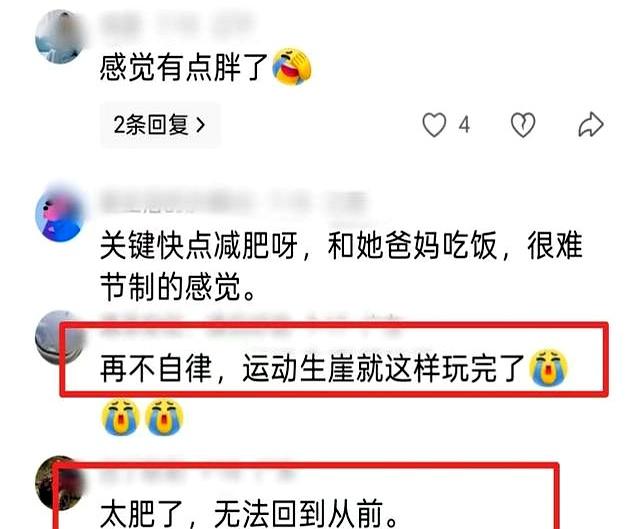Open the gray avatar beside "再不自律" comment
The width and height of the screenshot is (640, 529).
click(60, 337)
